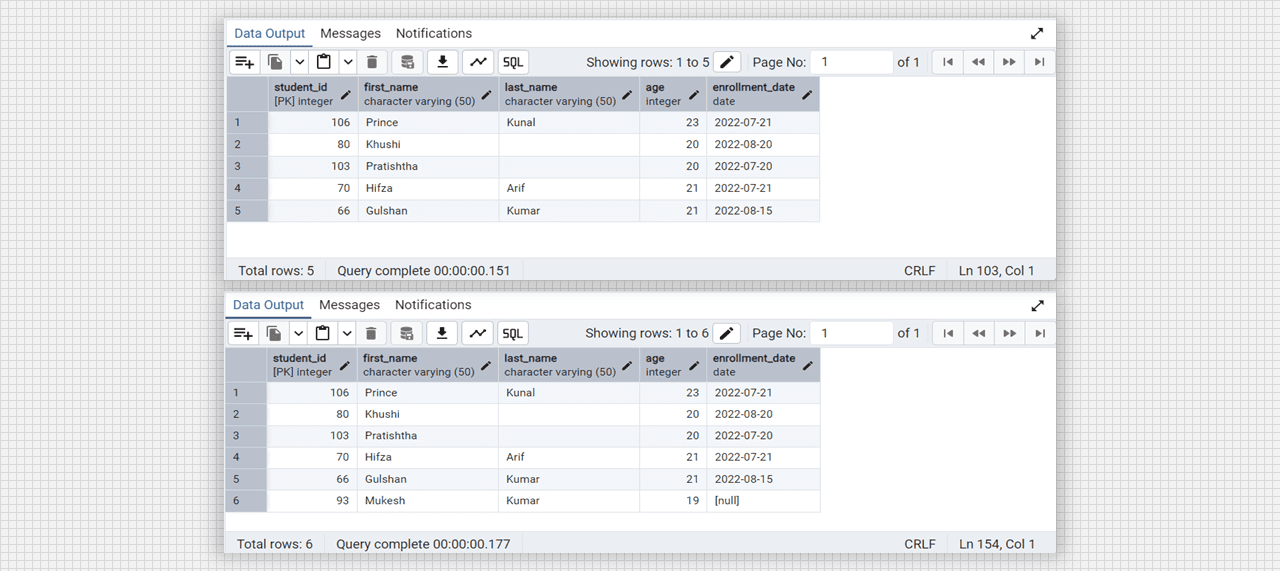
Task: Go to next page in the 5-row panel
Action: click(x=1009, y=62)
